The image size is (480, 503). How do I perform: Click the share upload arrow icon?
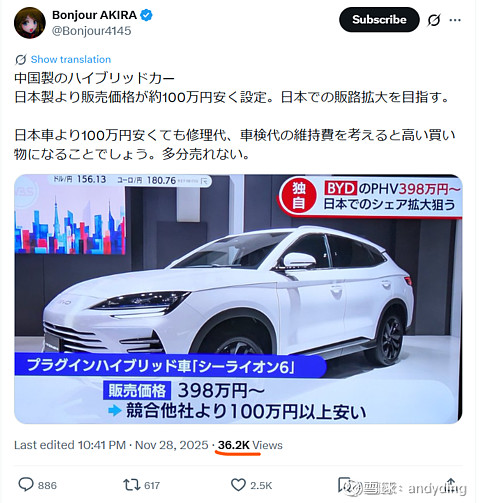click(451, 484)
